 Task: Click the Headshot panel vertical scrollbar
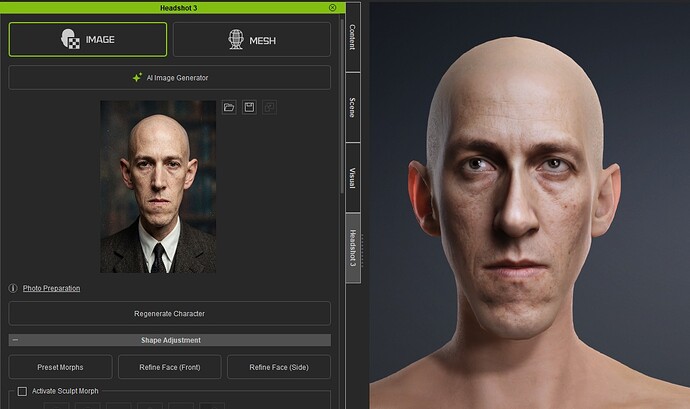click(x=342, y=106)
